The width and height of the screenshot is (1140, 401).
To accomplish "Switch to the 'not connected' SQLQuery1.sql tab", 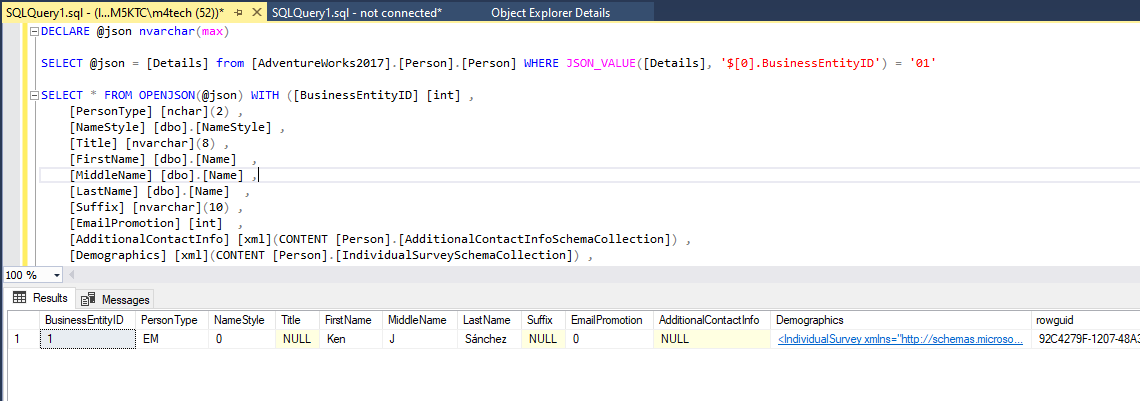I will [355, 13].
